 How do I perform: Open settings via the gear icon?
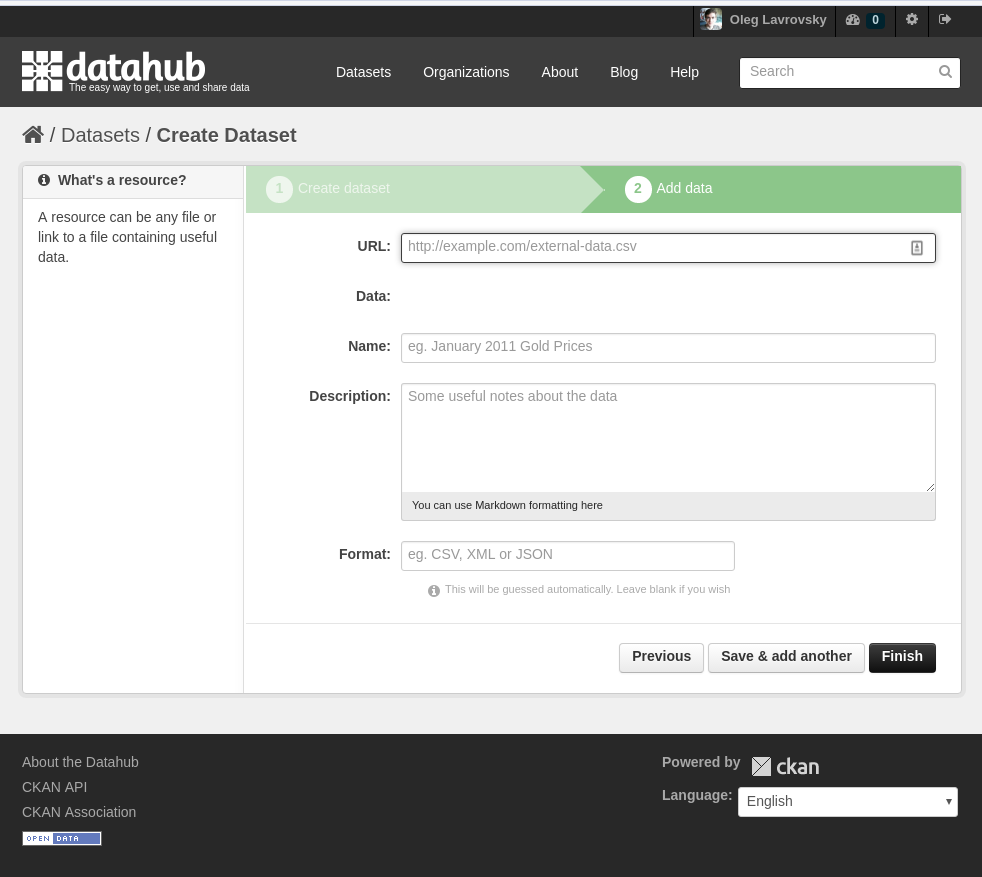[912, 19]
